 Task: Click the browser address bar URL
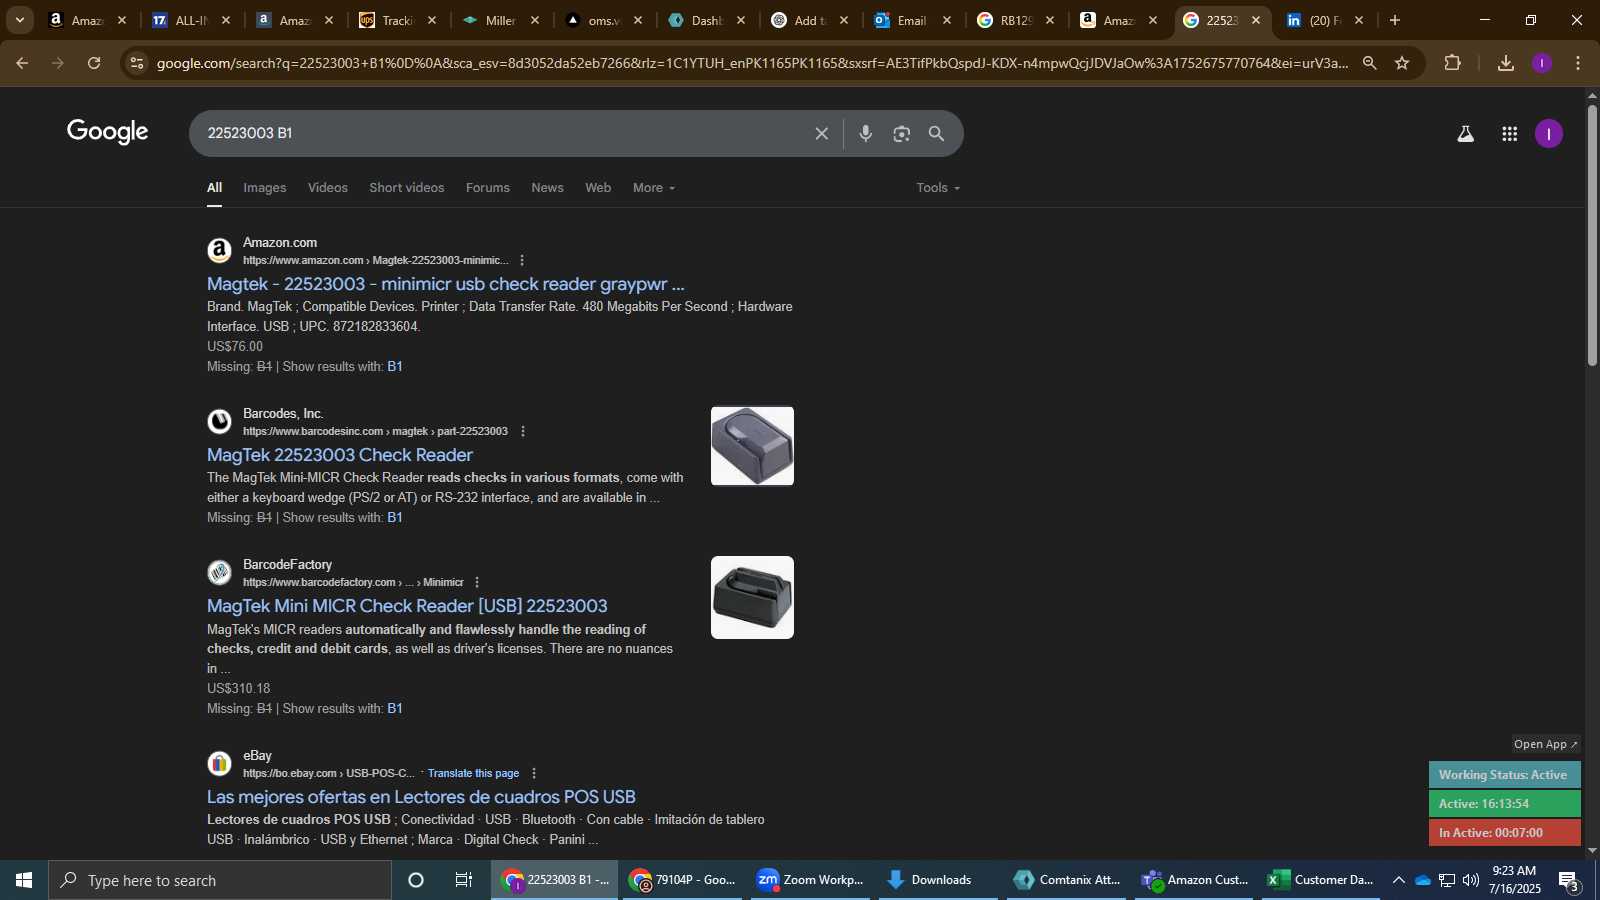pos(752,63)
